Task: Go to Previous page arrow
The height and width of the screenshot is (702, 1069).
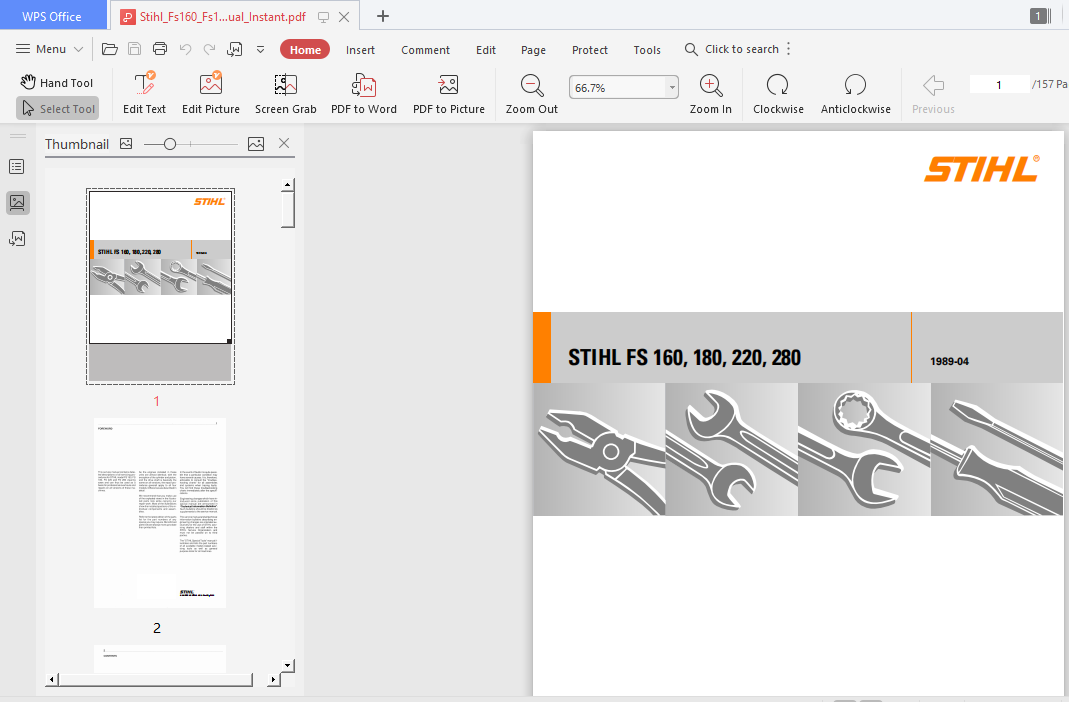Action: 933,93
